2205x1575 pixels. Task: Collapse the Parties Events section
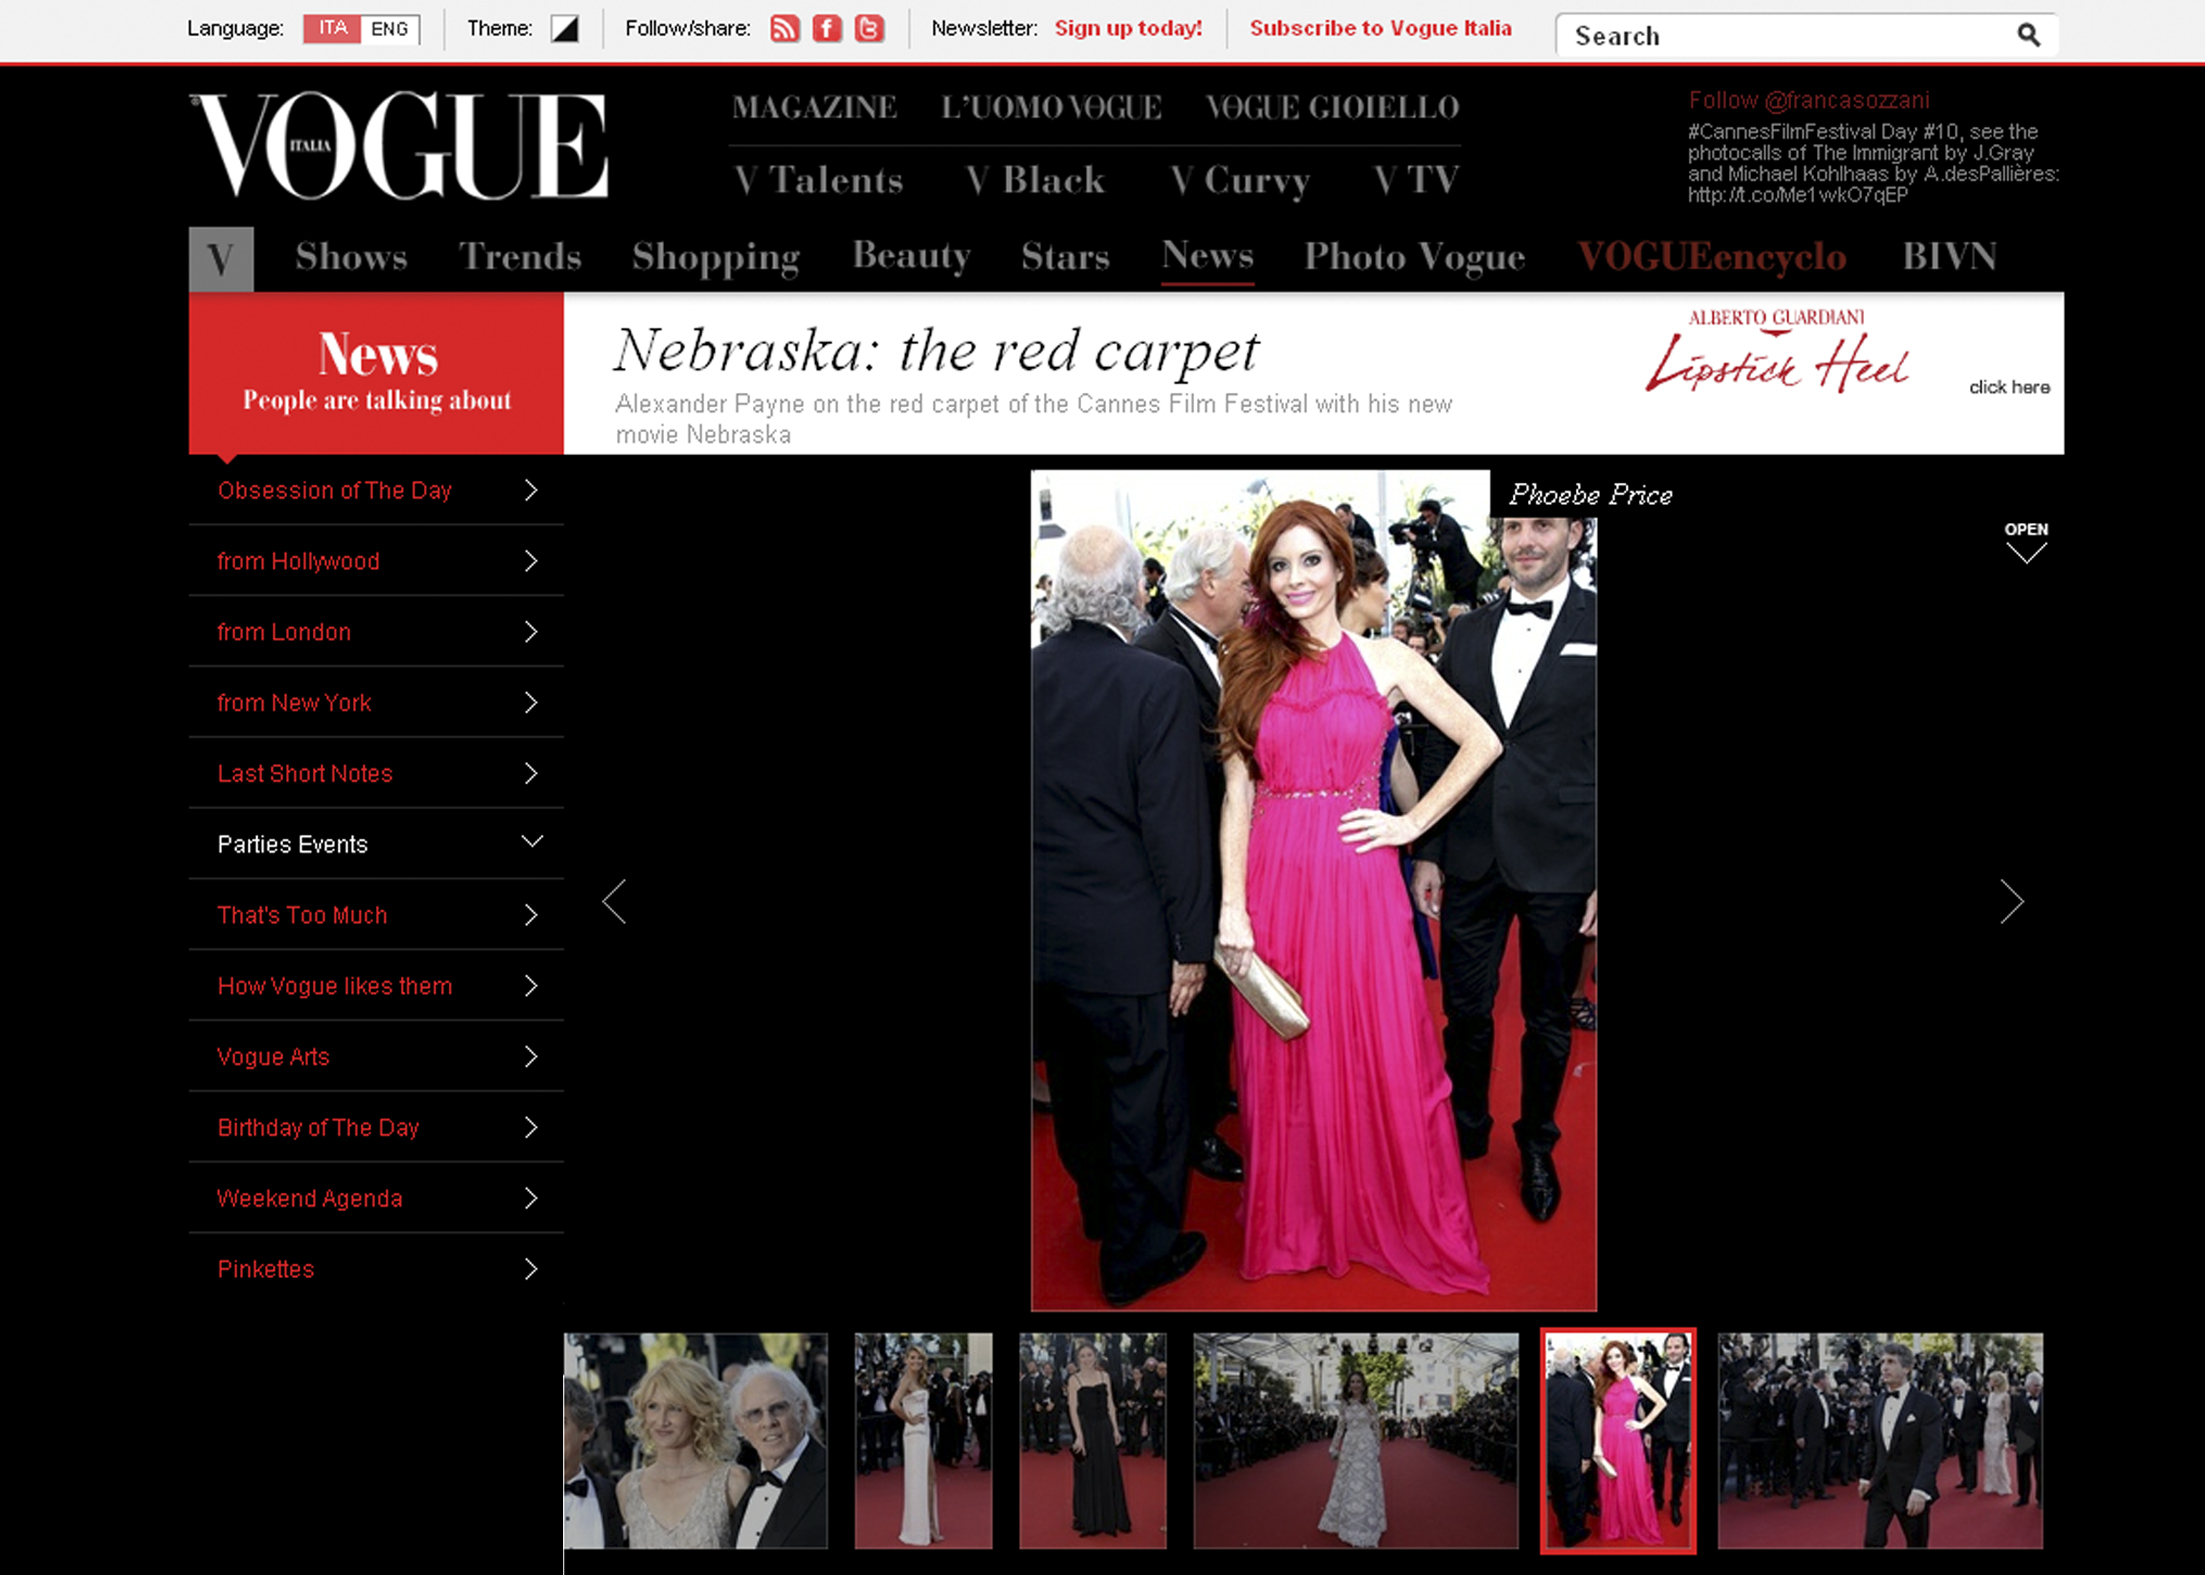[x=532, y=843]
